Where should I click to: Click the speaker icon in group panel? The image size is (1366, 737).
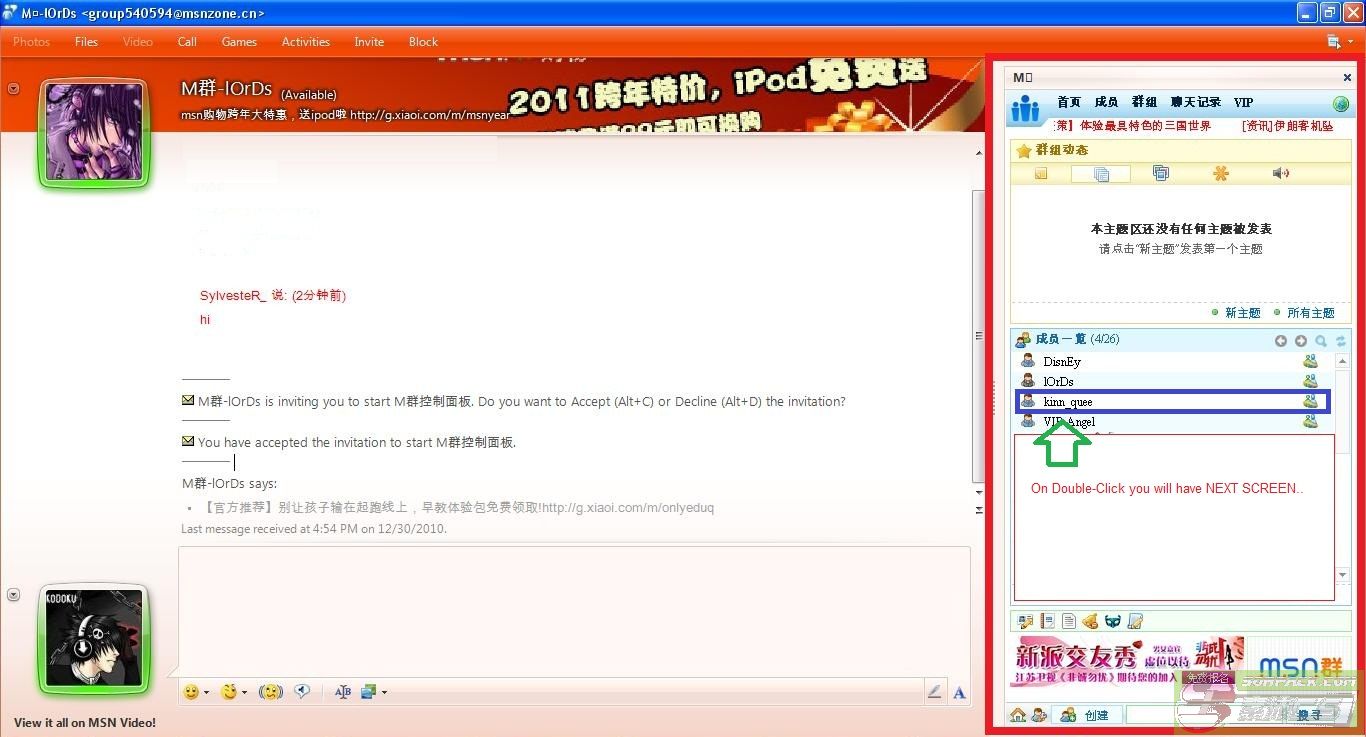(1280, 174)
